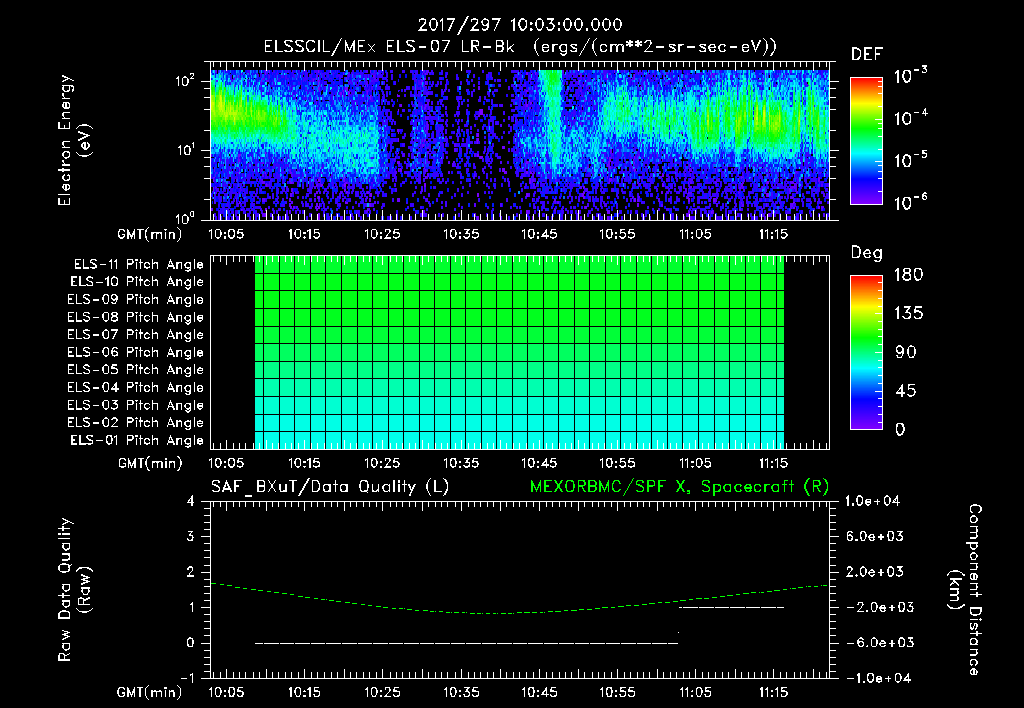Click the 10² tick on the energy axis

tap(185, 81)
